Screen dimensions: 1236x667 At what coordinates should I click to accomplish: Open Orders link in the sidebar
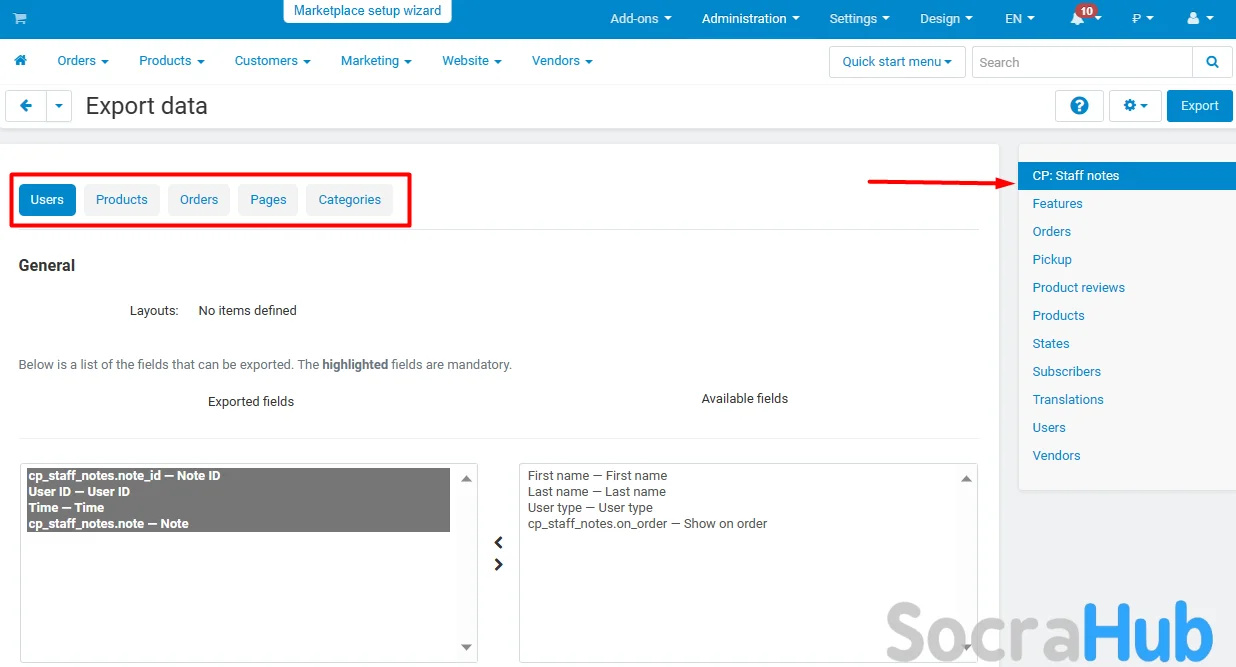[x=1051, y=232]
